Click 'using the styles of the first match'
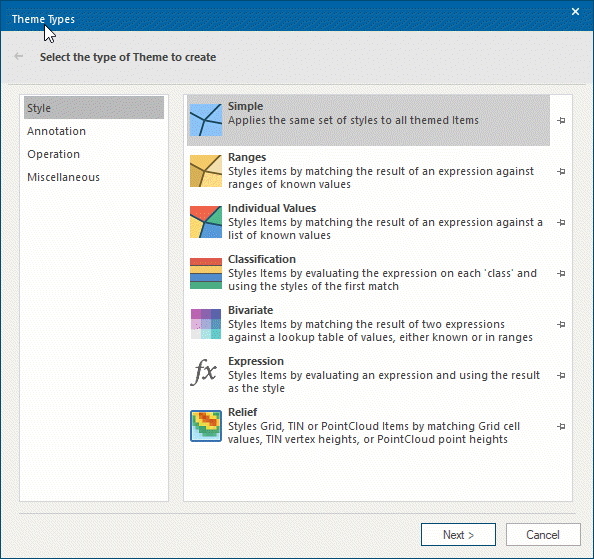The height and width of the screenshot is (559, 594). coord(313,286)
